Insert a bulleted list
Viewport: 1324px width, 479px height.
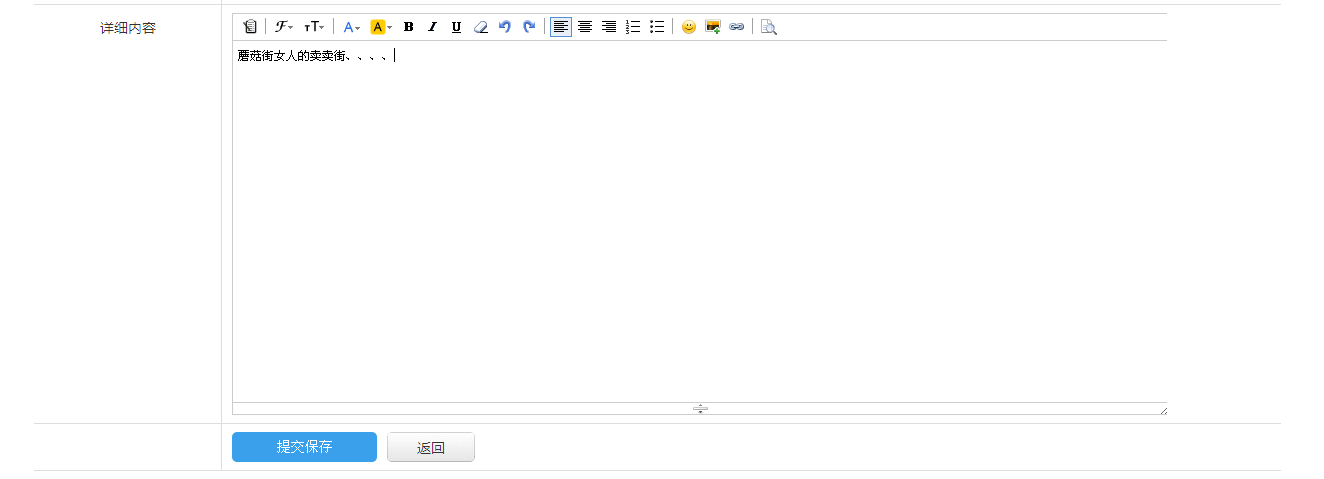pyautogui.click(x=657, y=27)
